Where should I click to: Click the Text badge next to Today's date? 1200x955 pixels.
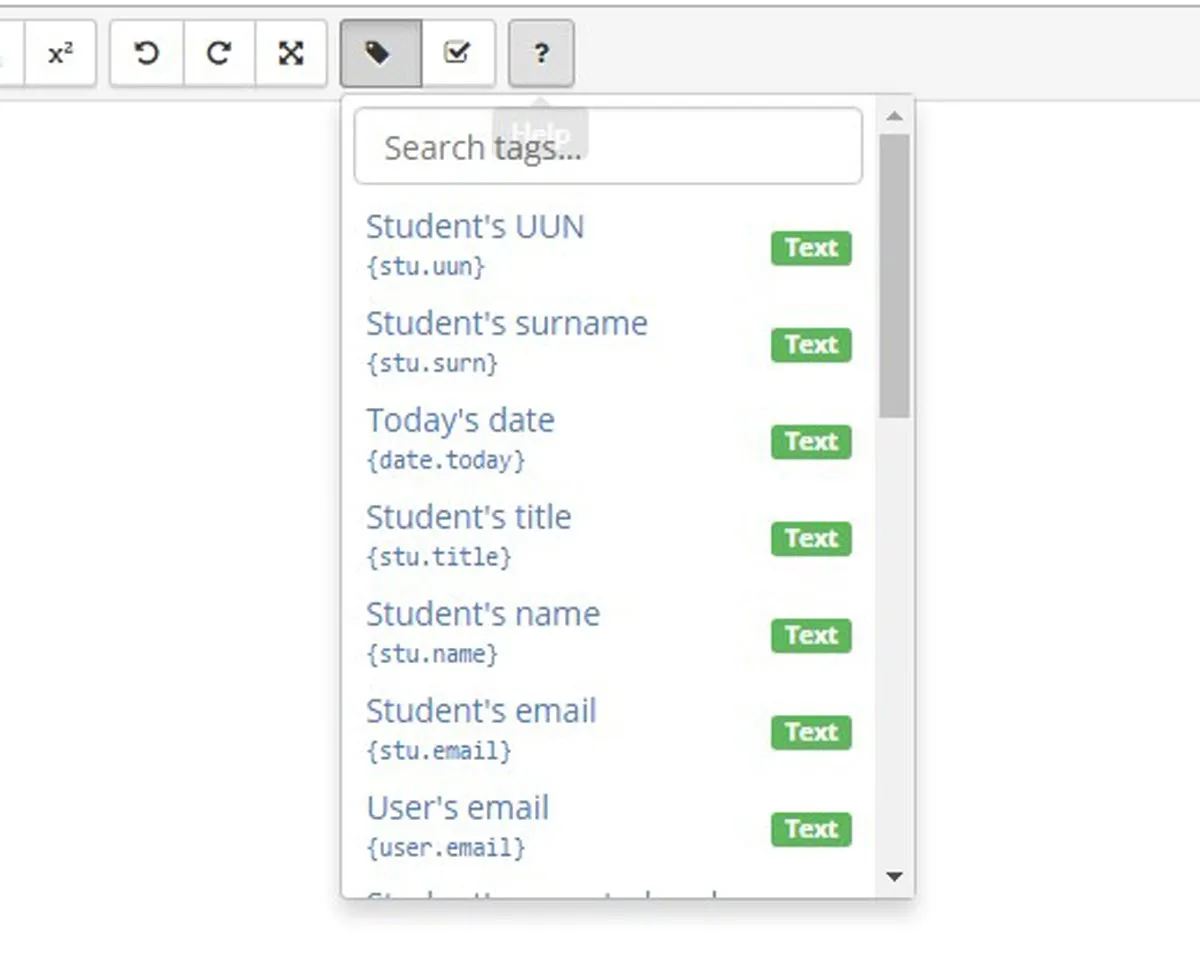pos(811,442)
